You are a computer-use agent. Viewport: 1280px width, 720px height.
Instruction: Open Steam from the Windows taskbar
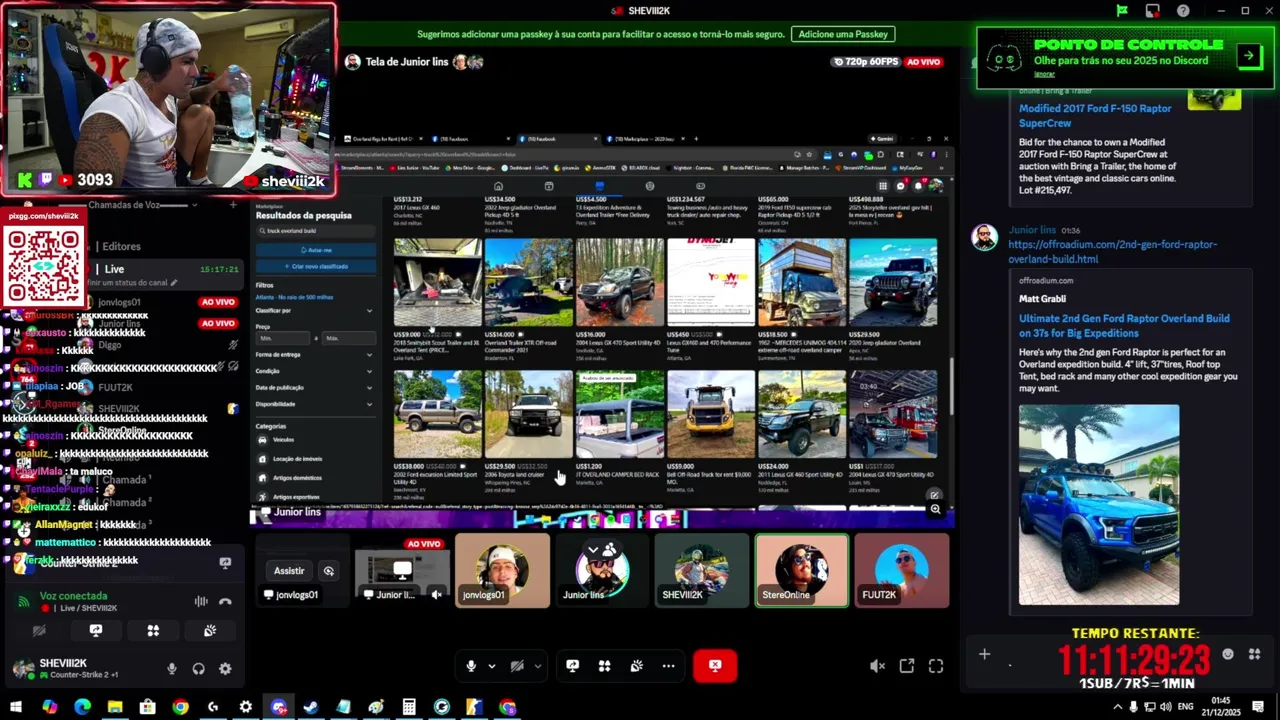[x=311, y=707]
